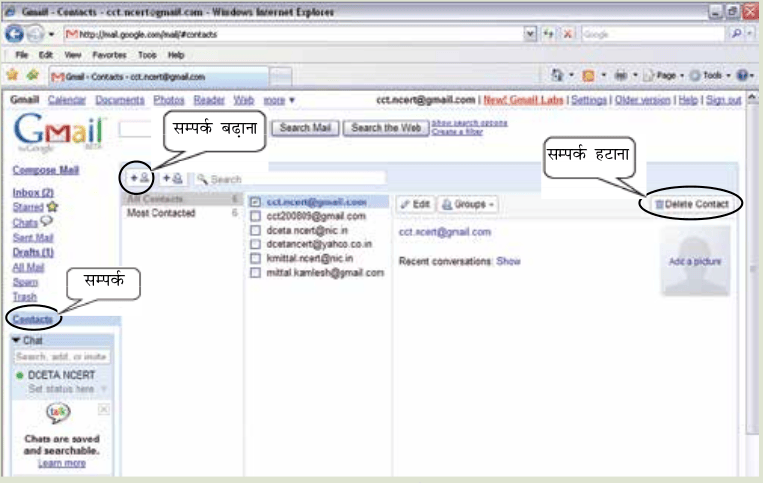Image resolution: width=763 pixels, height=483 pixels.
Task: Click the contacts Search input field
Action: pyautogui.click(x=291, y=179)
